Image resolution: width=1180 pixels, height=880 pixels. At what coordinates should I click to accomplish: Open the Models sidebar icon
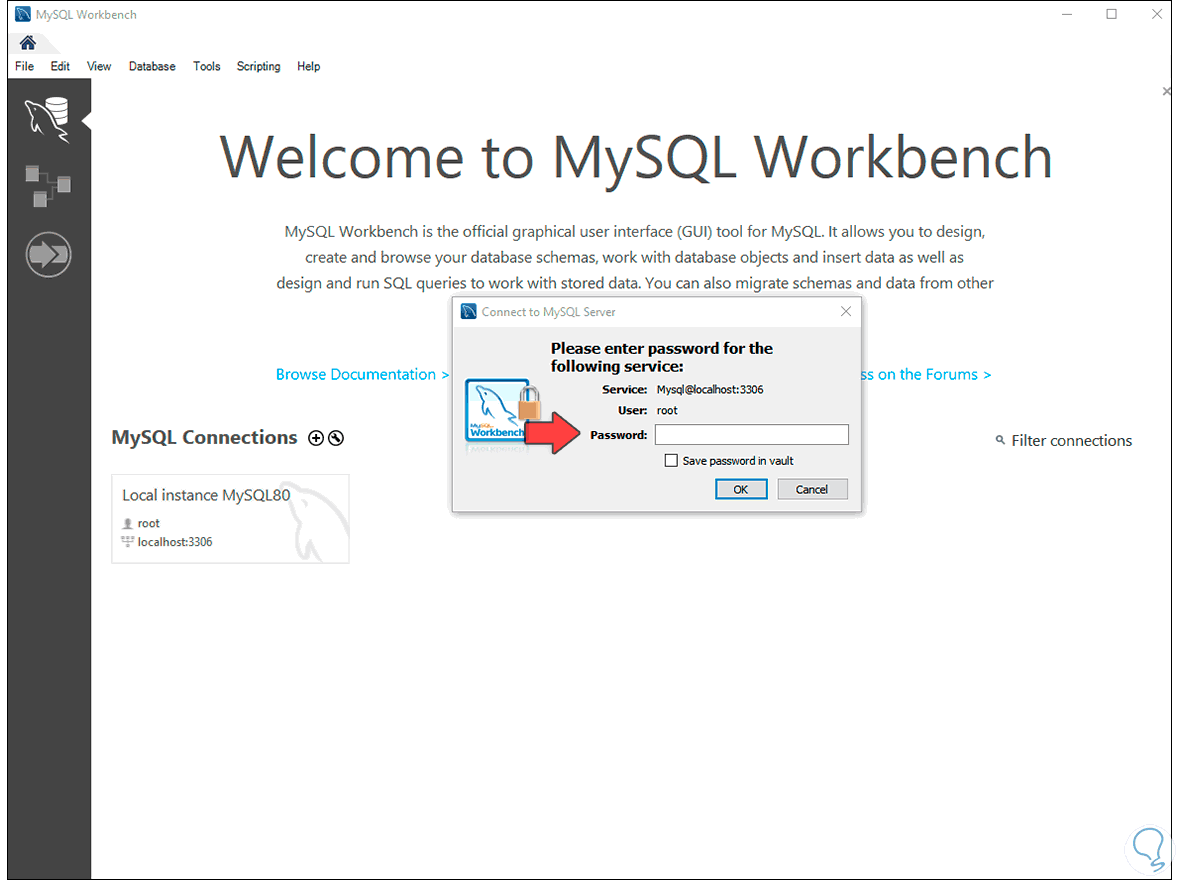[48, 185]
